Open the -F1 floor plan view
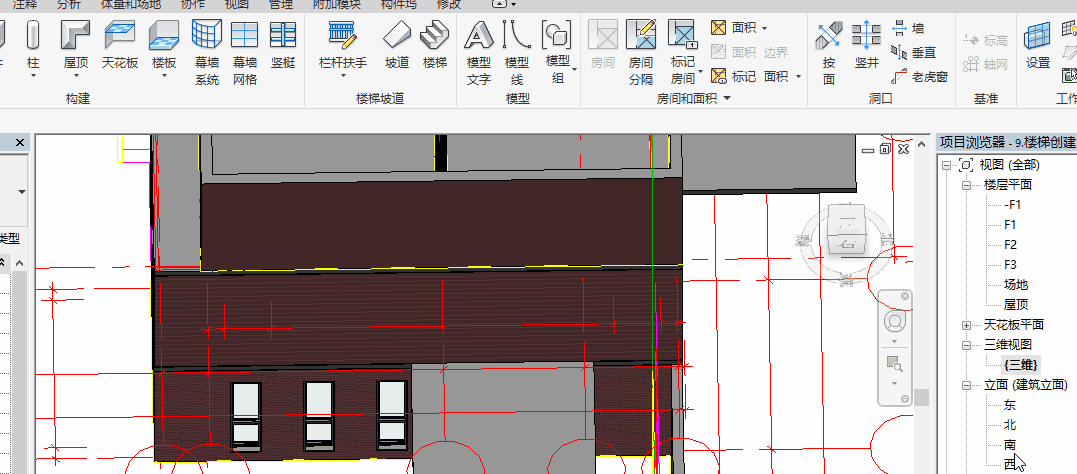Image resolution: width=1077 pixels, height=474 pixels. [x=1012, y=205]
